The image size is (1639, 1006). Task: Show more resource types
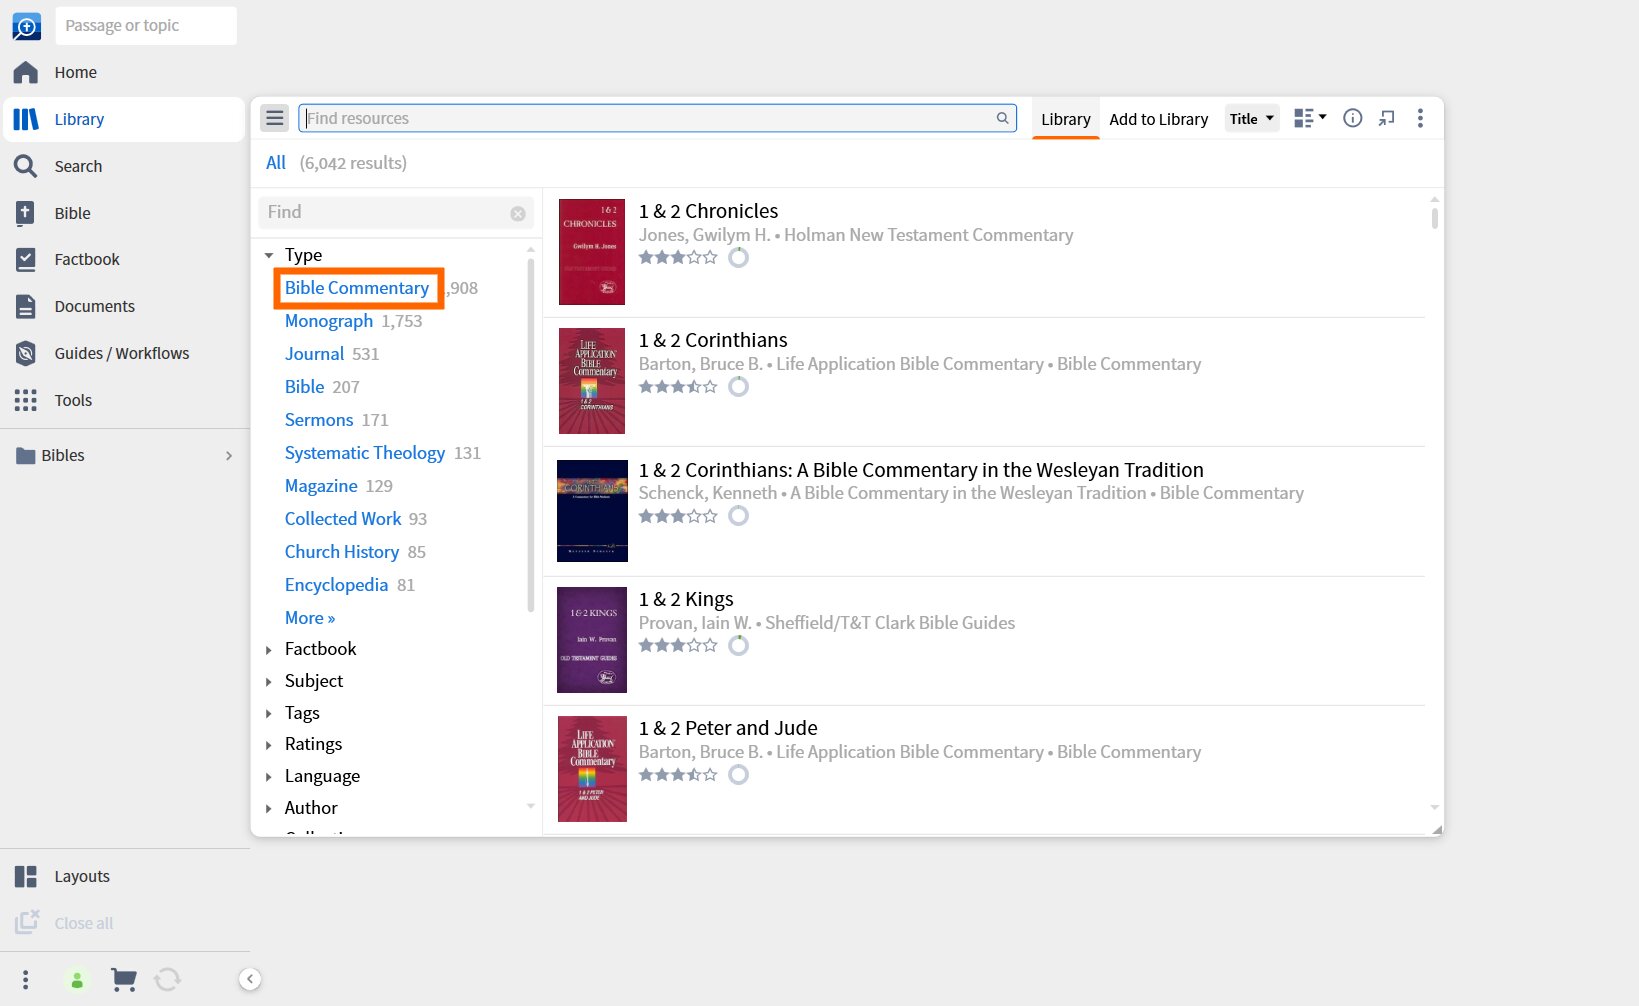[310, 618]
